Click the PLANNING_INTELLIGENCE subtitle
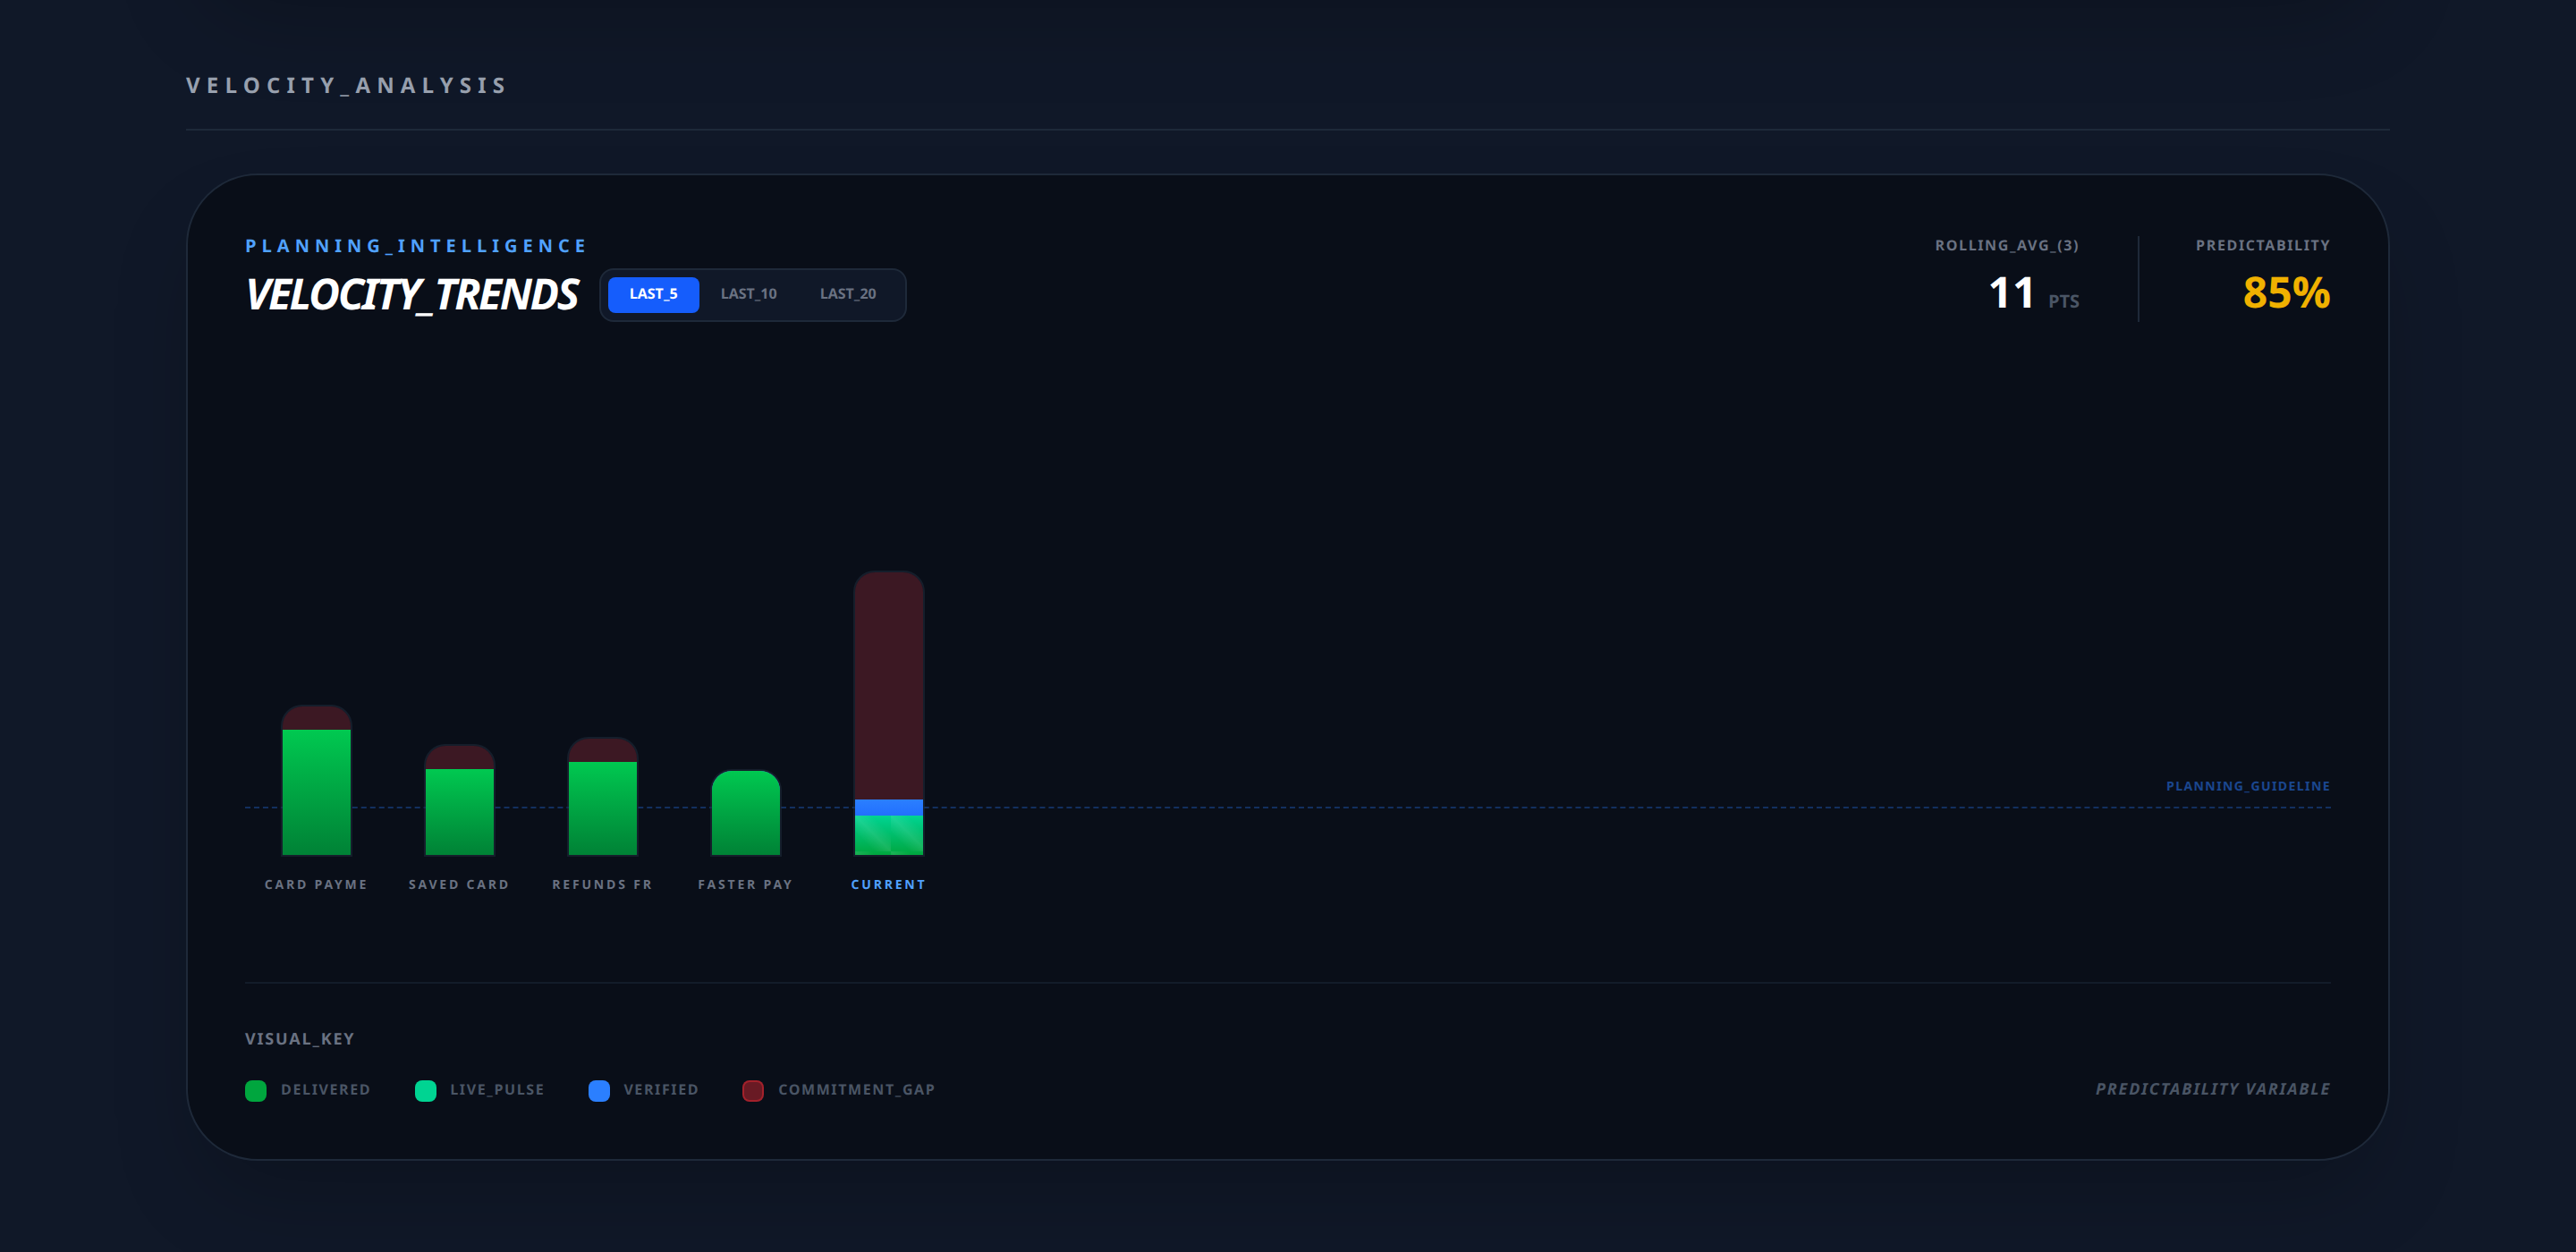 pyautogui.click(x=416, y=246)
